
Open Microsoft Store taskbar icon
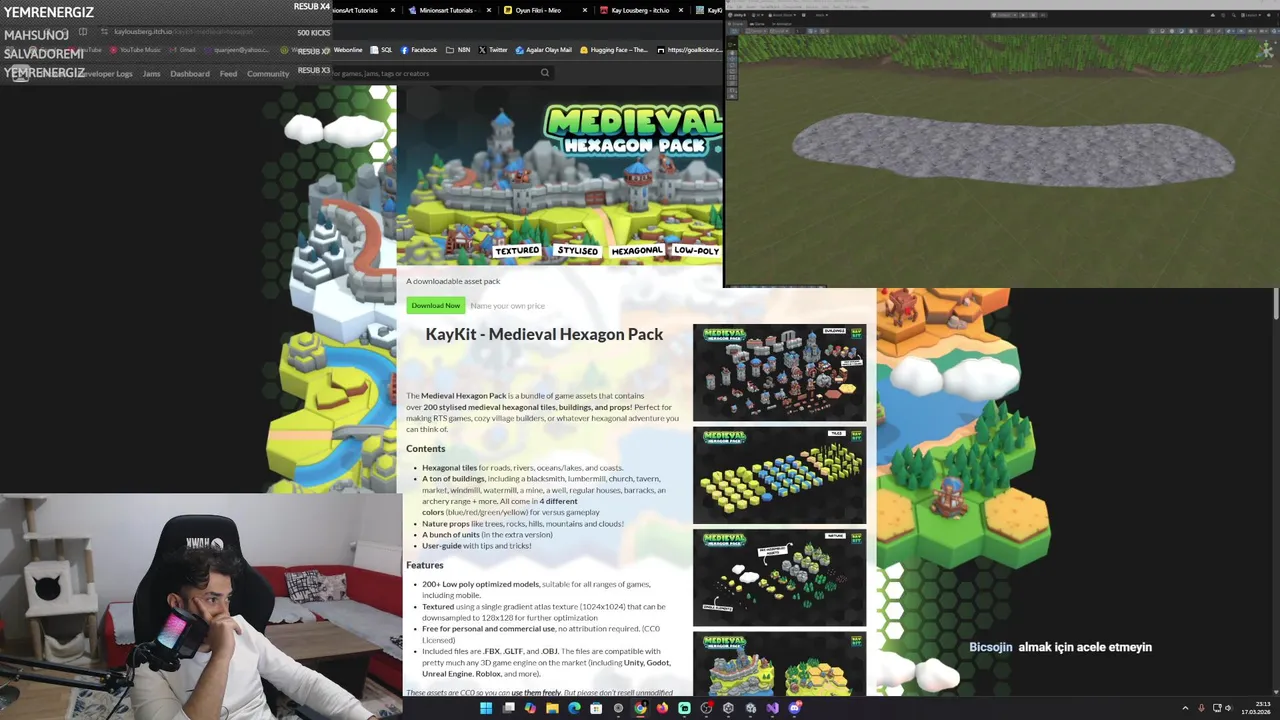tap(596, 708)
